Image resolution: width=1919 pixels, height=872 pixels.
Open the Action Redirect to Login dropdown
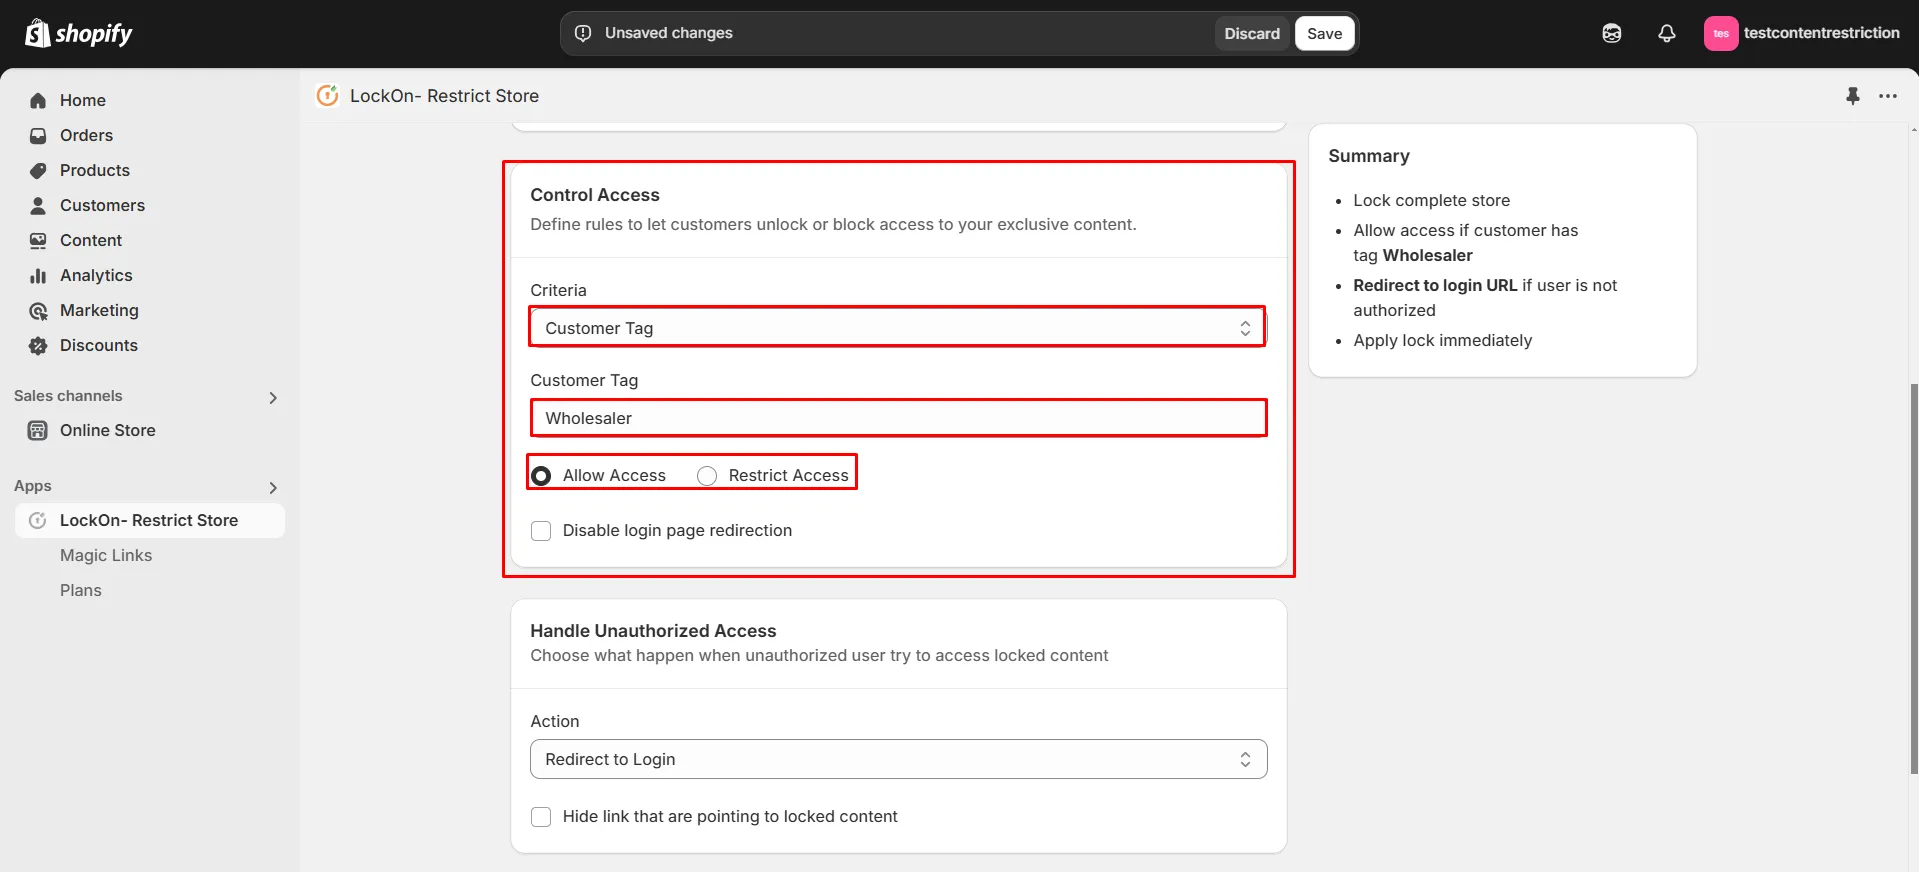(x=898, y=759)
